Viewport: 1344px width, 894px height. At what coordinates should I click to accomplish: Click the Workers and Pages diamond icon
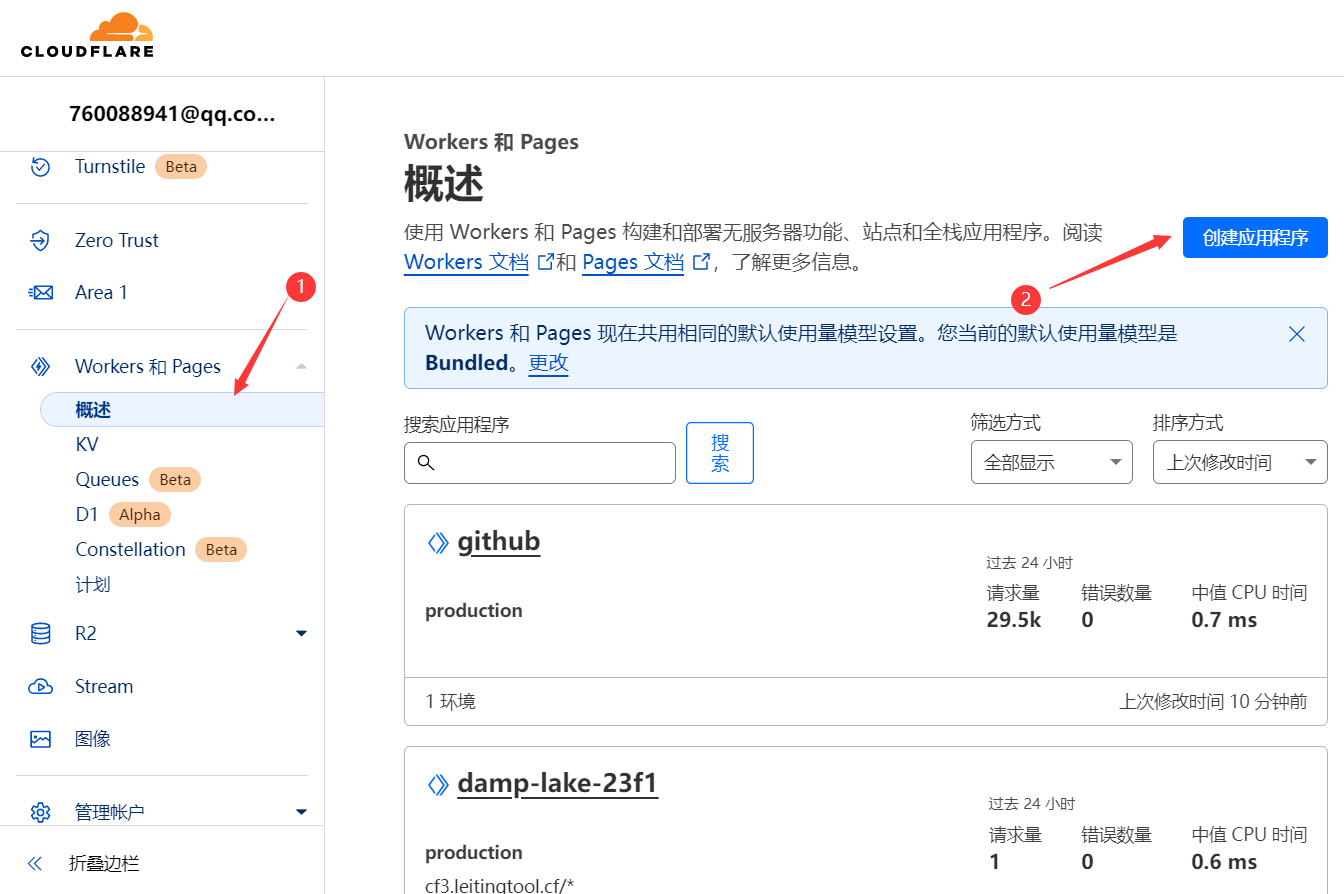pos(40,367)
